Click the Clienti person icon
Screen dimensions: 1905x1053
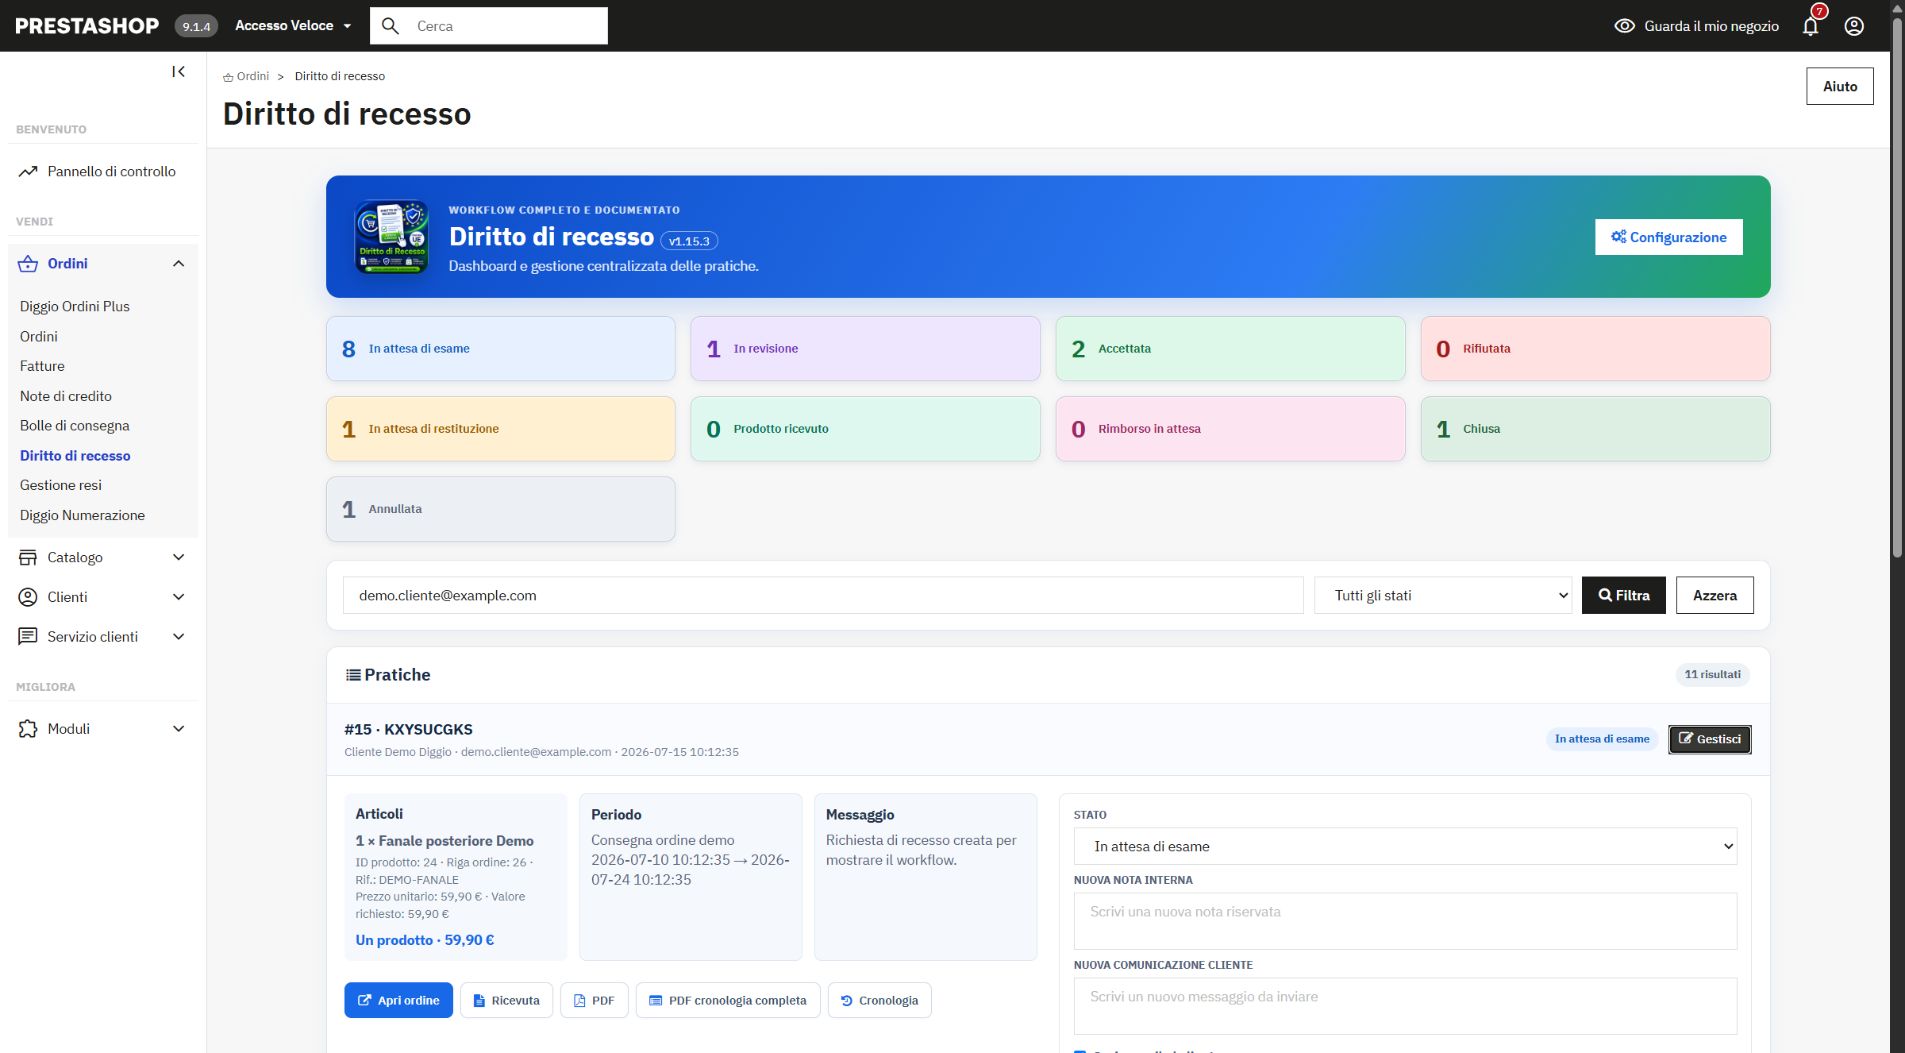tap(28, 597)
